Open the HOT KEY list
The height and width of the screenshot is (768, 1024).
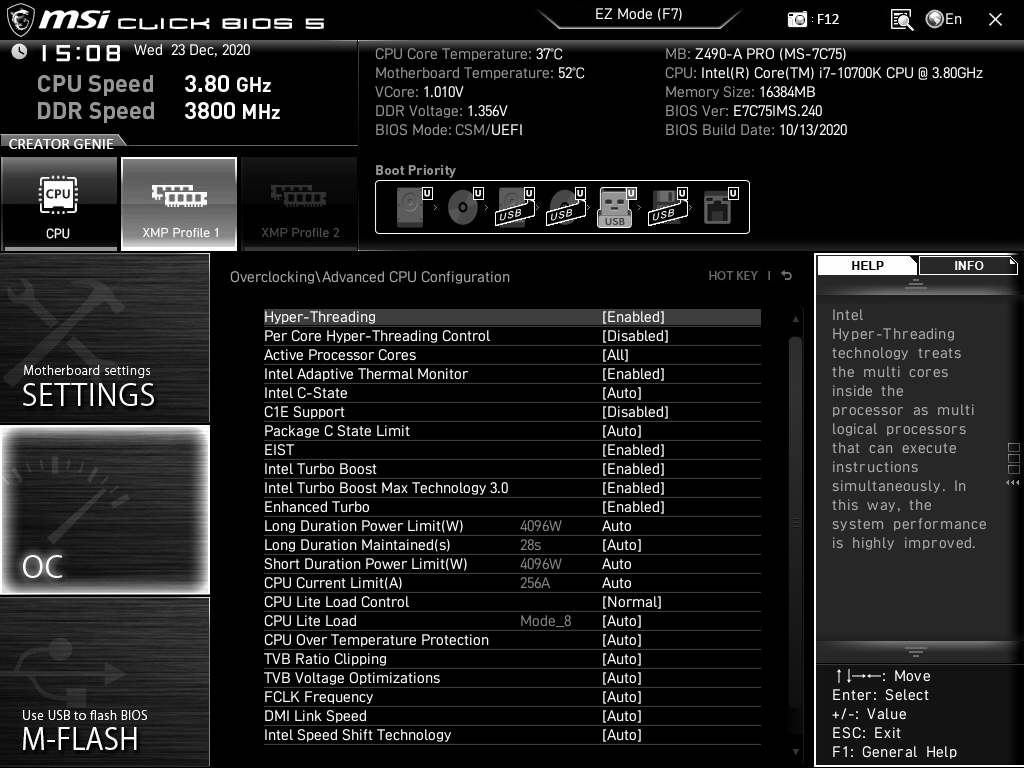733,276
